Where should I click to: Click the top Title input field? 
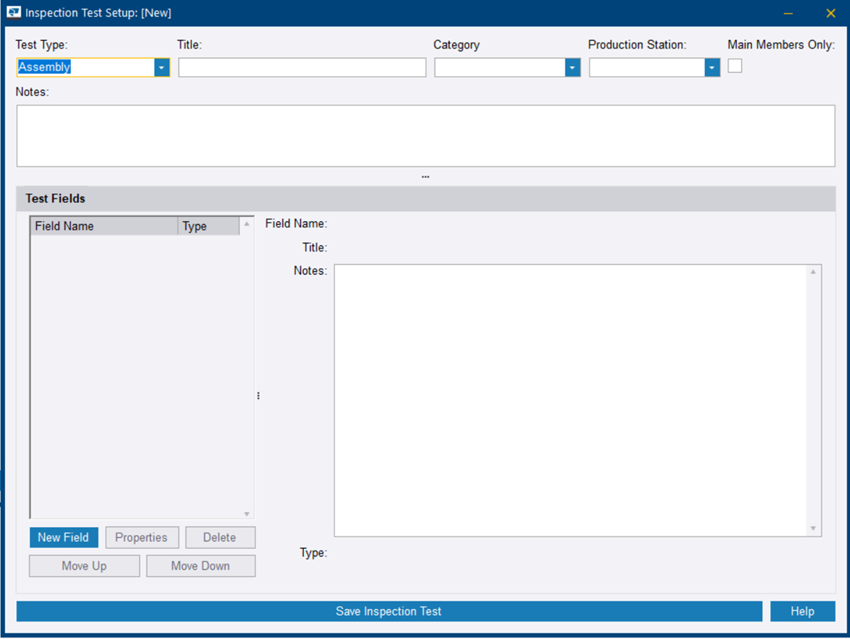coord(302,68)
